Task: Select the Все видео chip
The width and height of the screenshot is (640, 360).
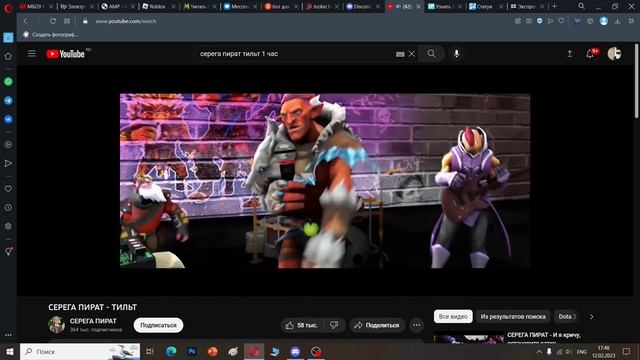Action: (453, 316)
